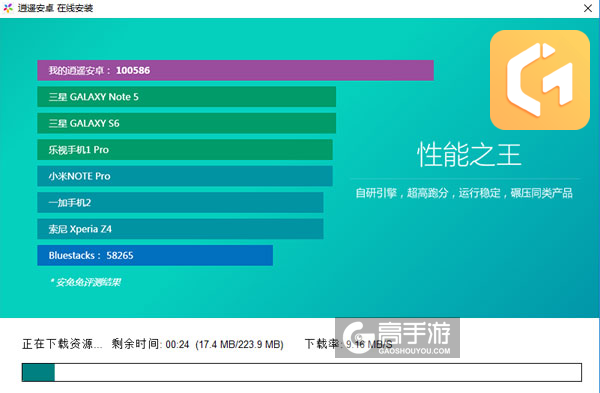The height and width of the screenshot is (393, 600).
Task: Select the 三星 GALAXY Note 5 bar
Action: coord(187,97)
